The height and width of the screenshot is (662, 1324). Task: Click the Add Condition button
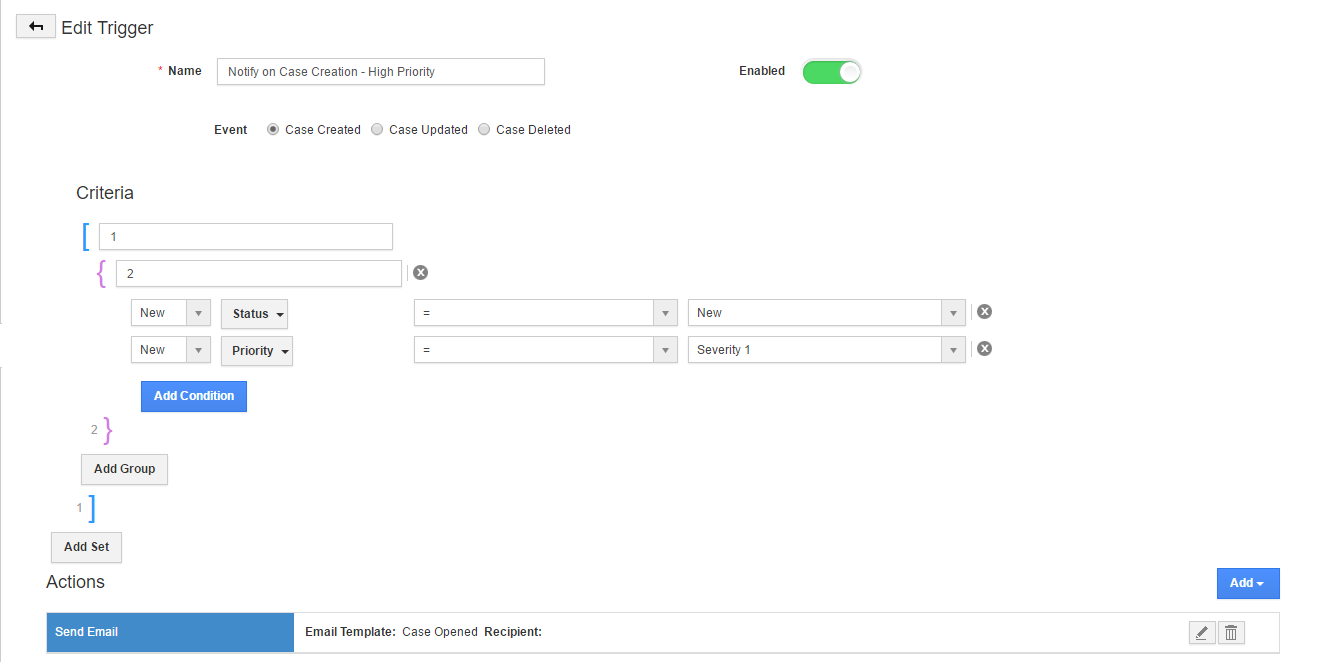194,396
